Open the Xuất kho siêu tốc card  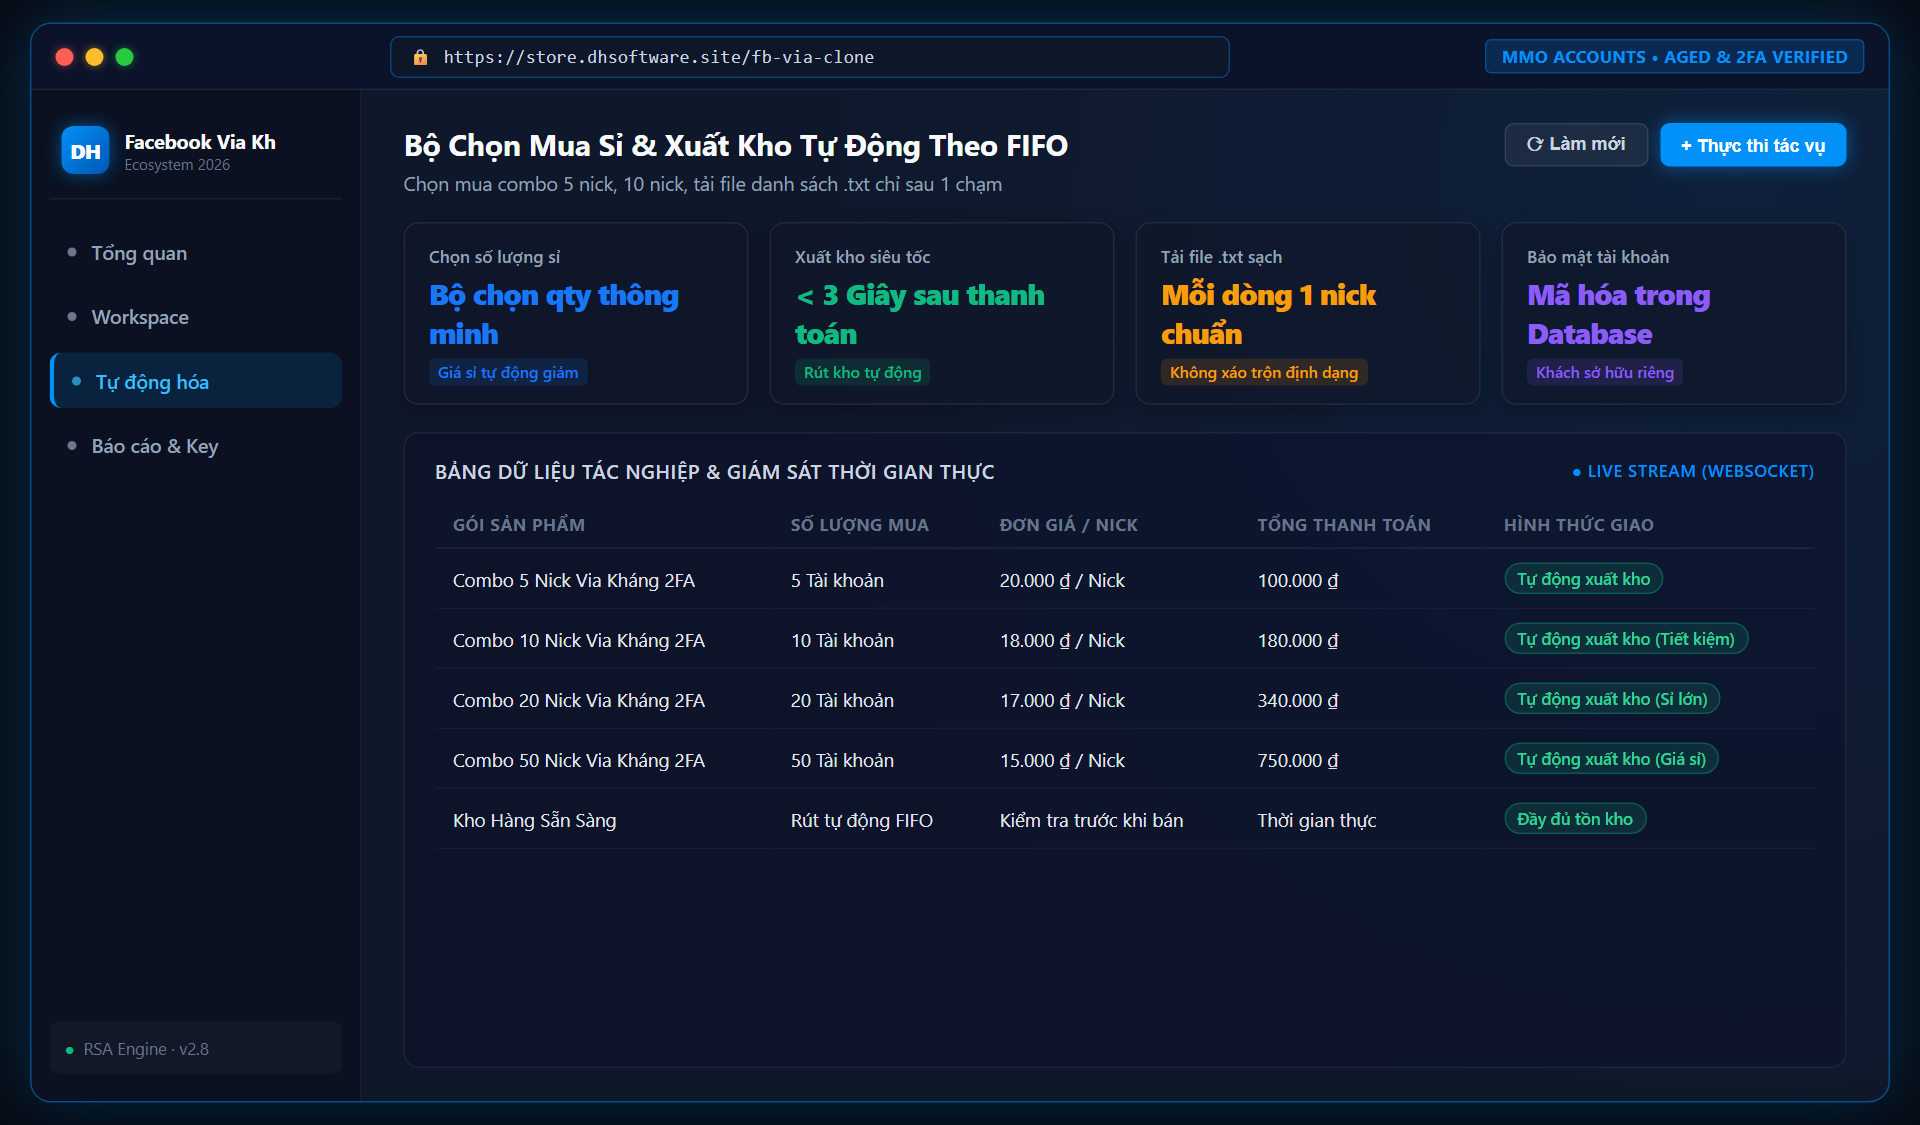(x=942, y=313)
